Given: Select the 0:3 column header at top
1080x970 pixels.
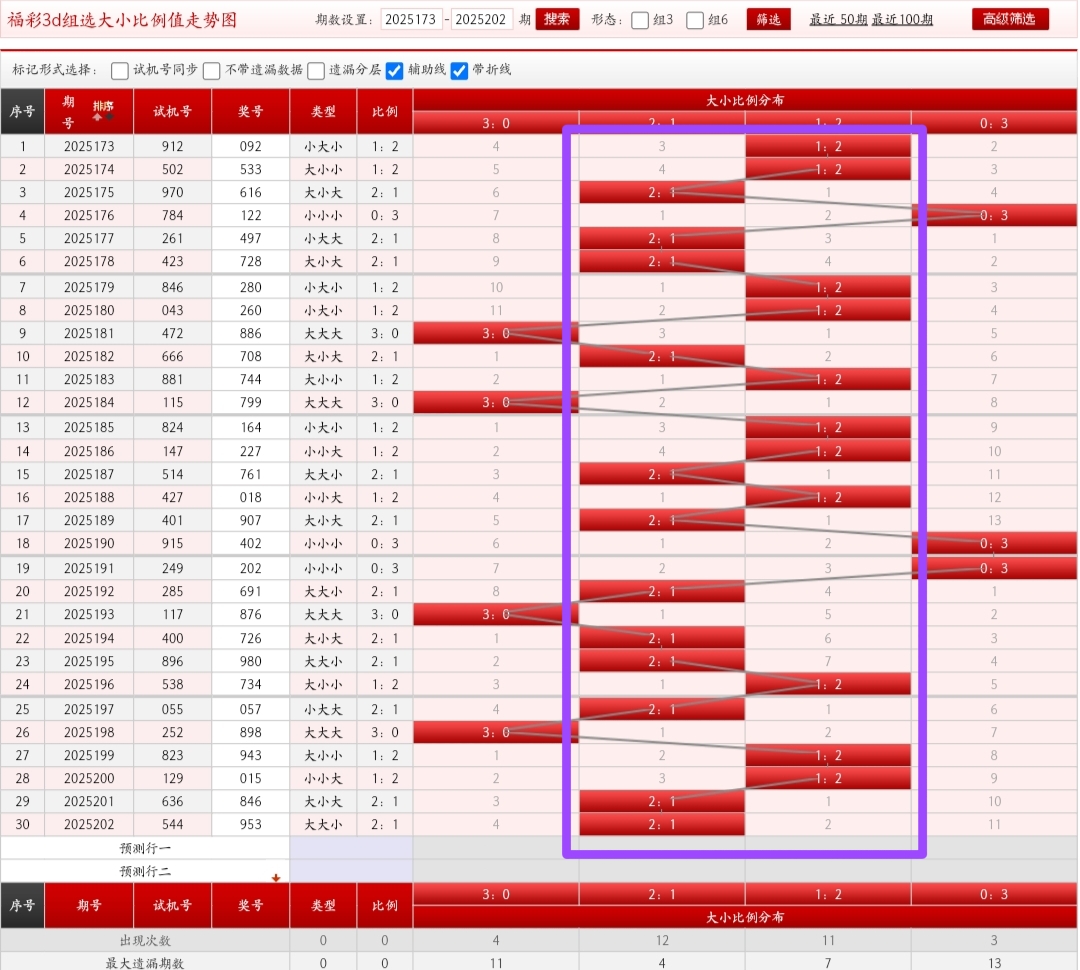Looking at the screenshot, I should tap(993, 123).
